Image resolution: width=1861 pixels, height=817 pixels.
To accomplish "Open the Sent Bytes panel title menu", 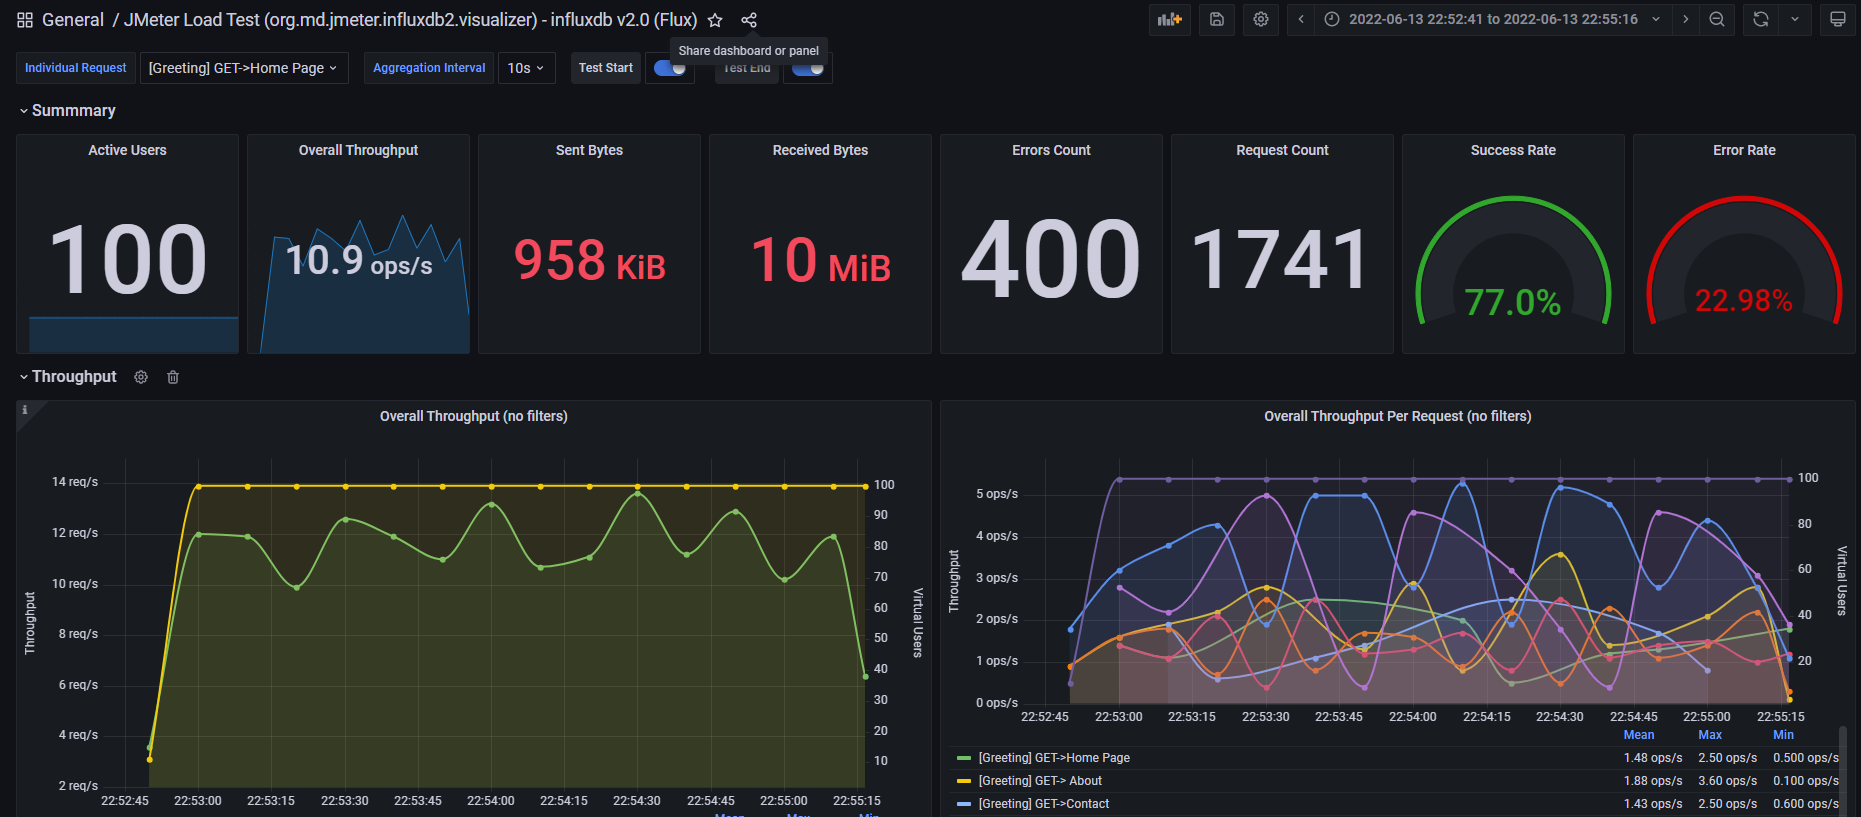I will [x=589, y=150].
